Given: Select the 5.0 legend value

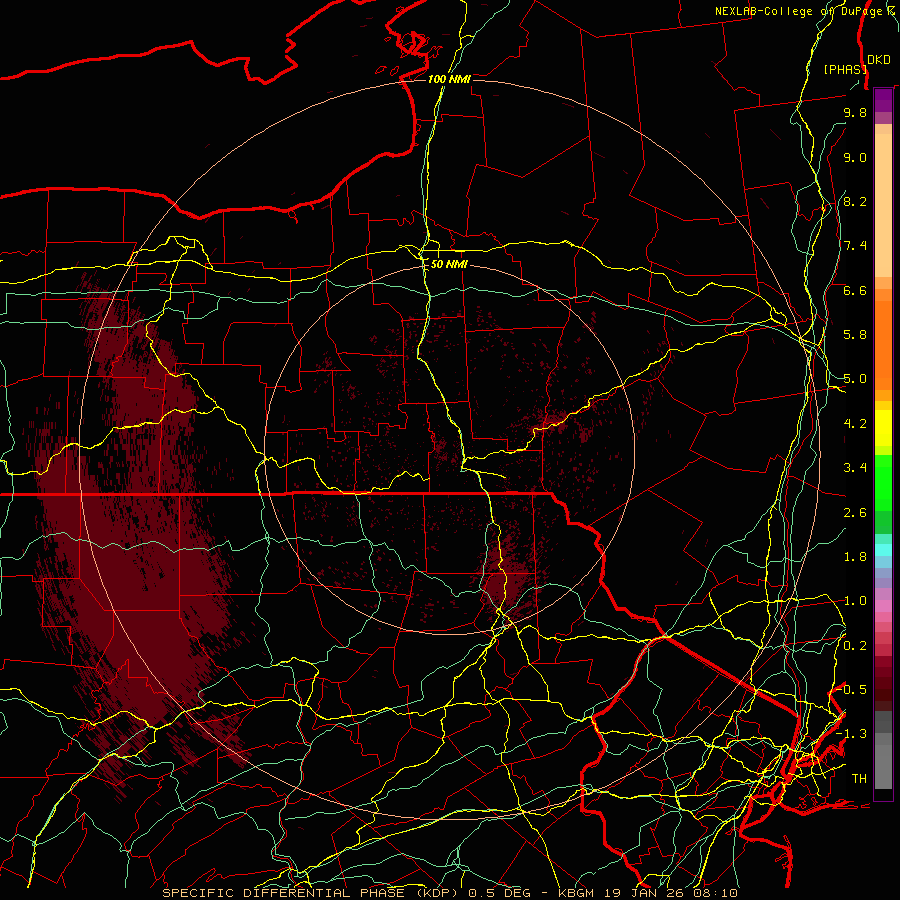Looking at the screenshot, I should pyautogui.click(x=855, y=379).
